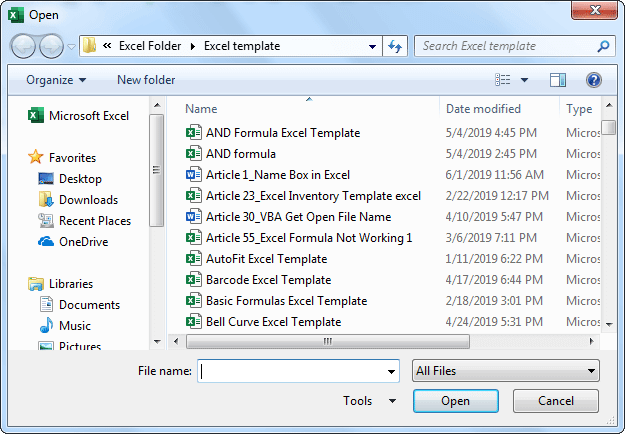
Task: Click the New folder button
Action: (x=146, y=80)
